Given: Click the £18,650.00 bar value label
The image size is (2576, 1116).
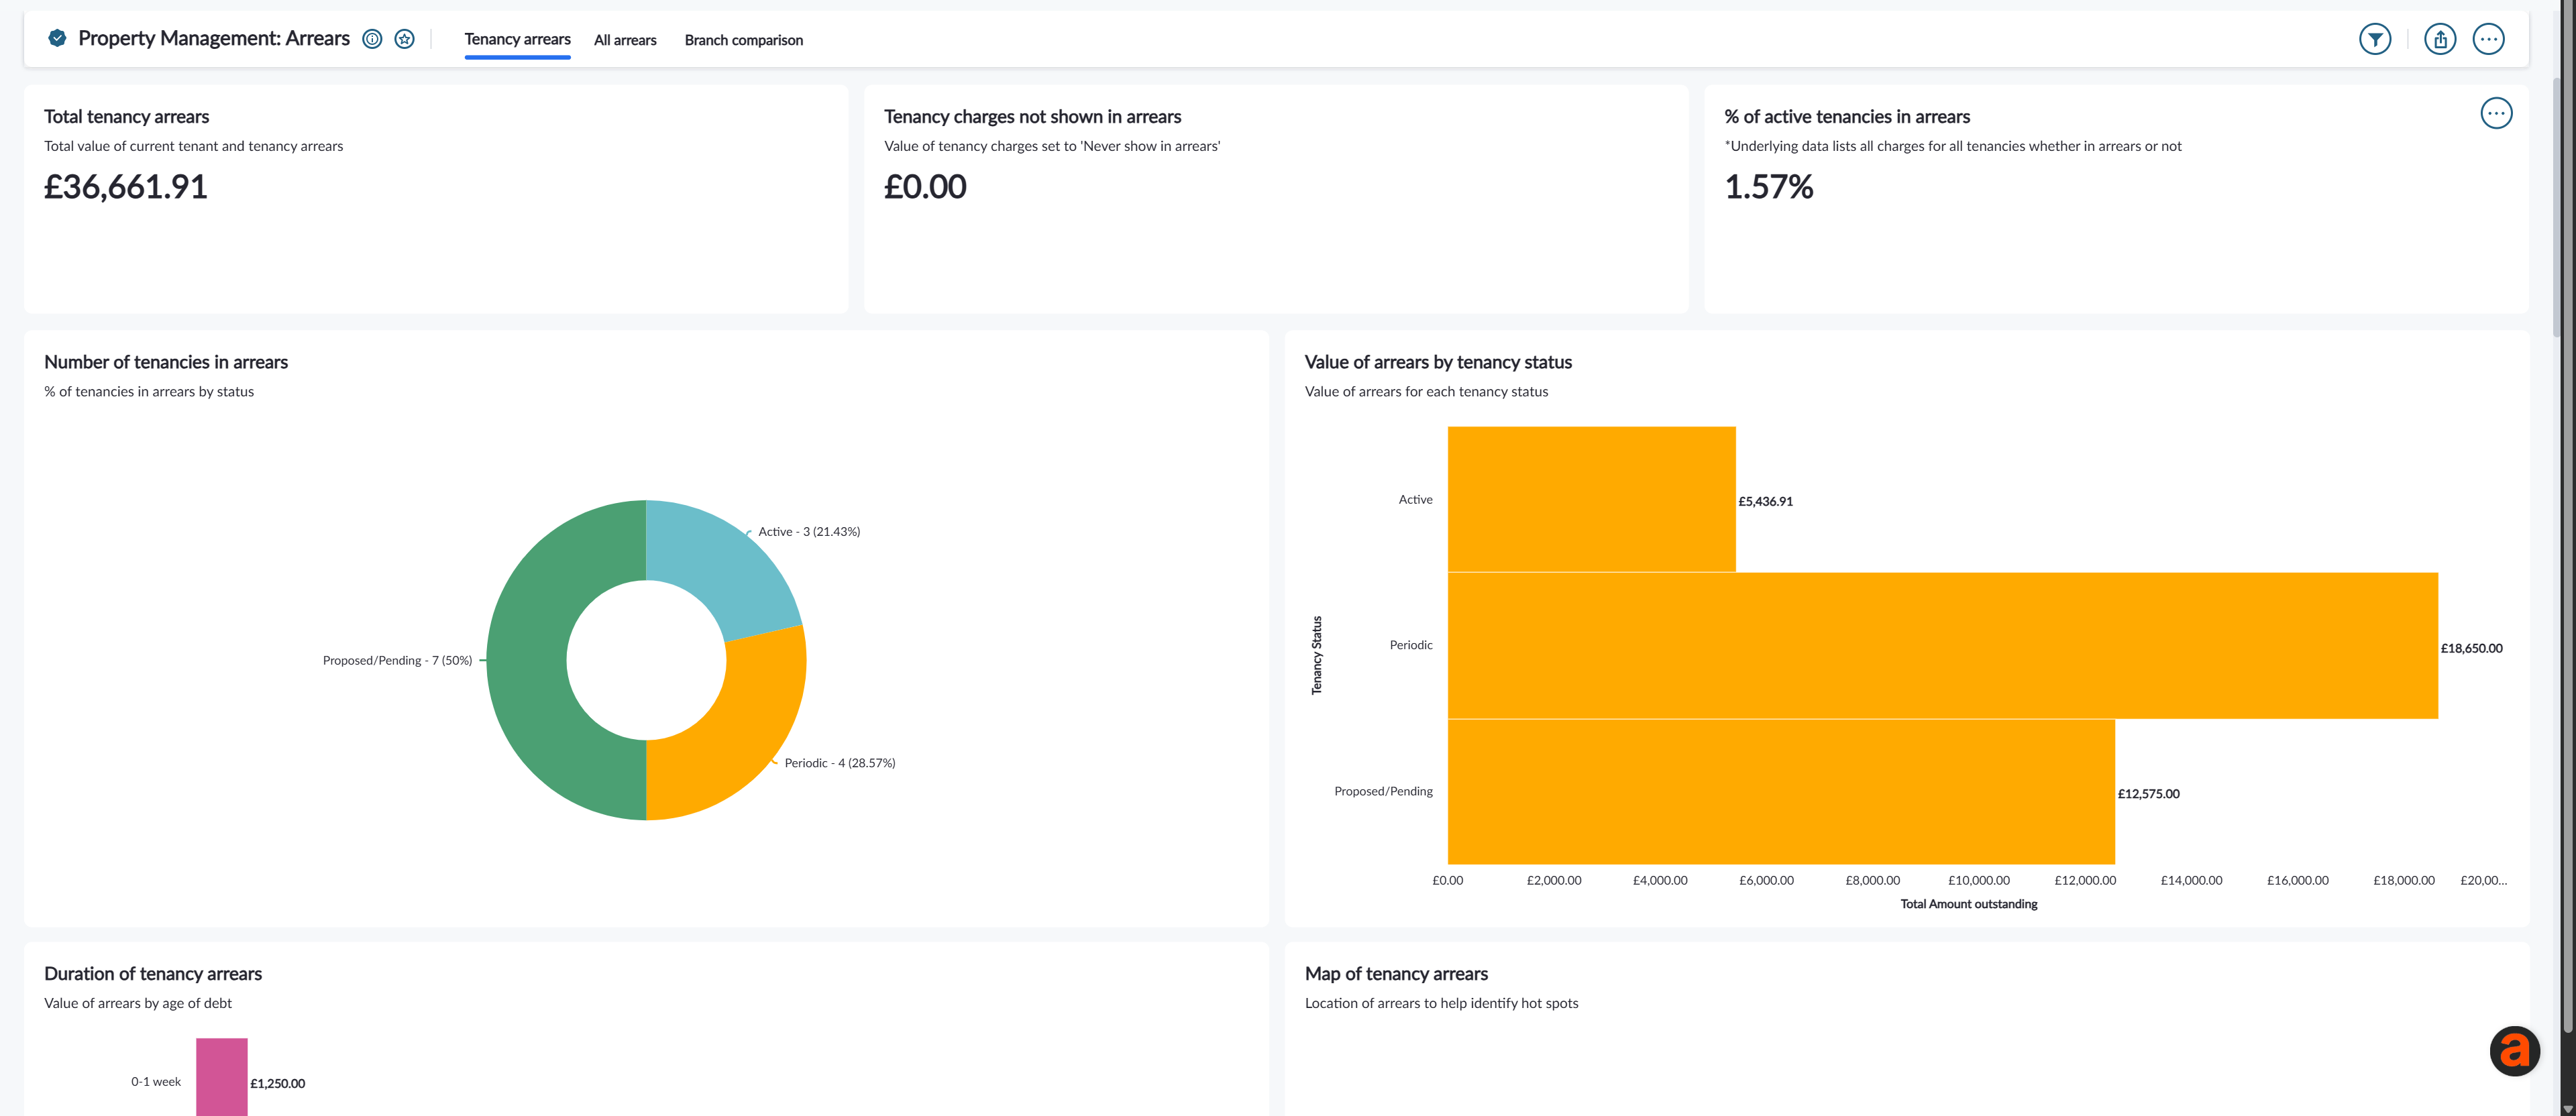Looking at the screenshot, I should click(x=2471, y=648).
